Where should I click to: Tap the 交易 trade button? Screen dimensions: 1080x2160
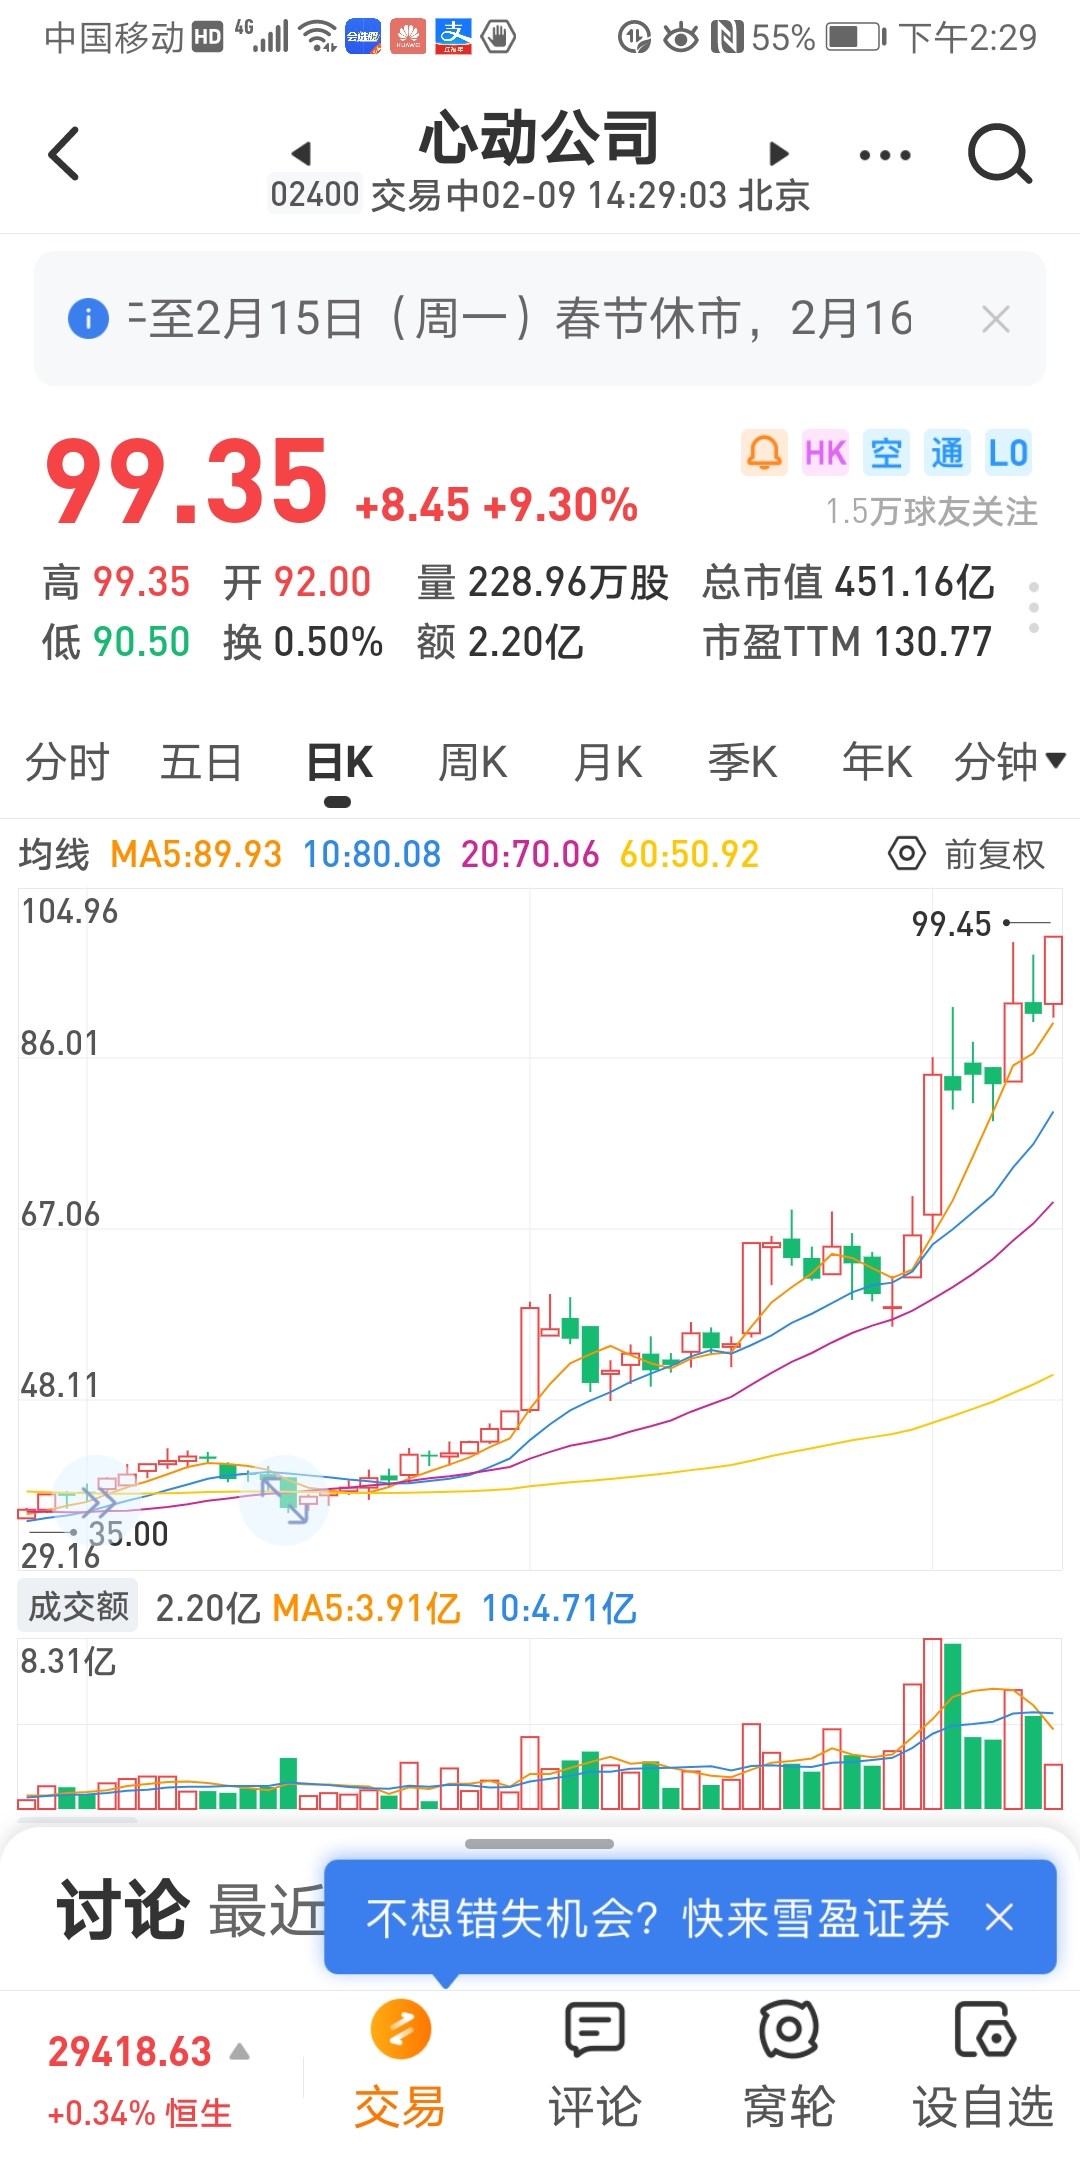pyautogui.click(x=400, y=2064)
